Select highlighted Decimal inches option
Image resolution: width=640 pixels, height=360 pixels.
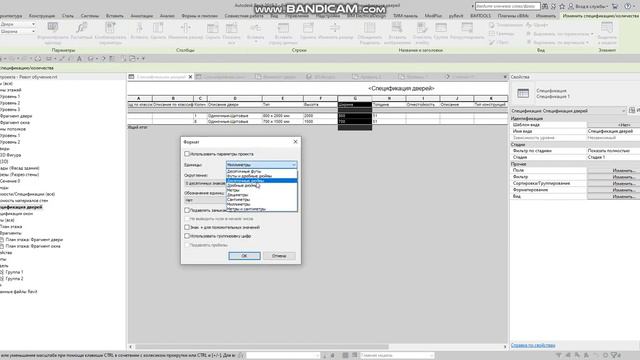(x=262, y=180)
